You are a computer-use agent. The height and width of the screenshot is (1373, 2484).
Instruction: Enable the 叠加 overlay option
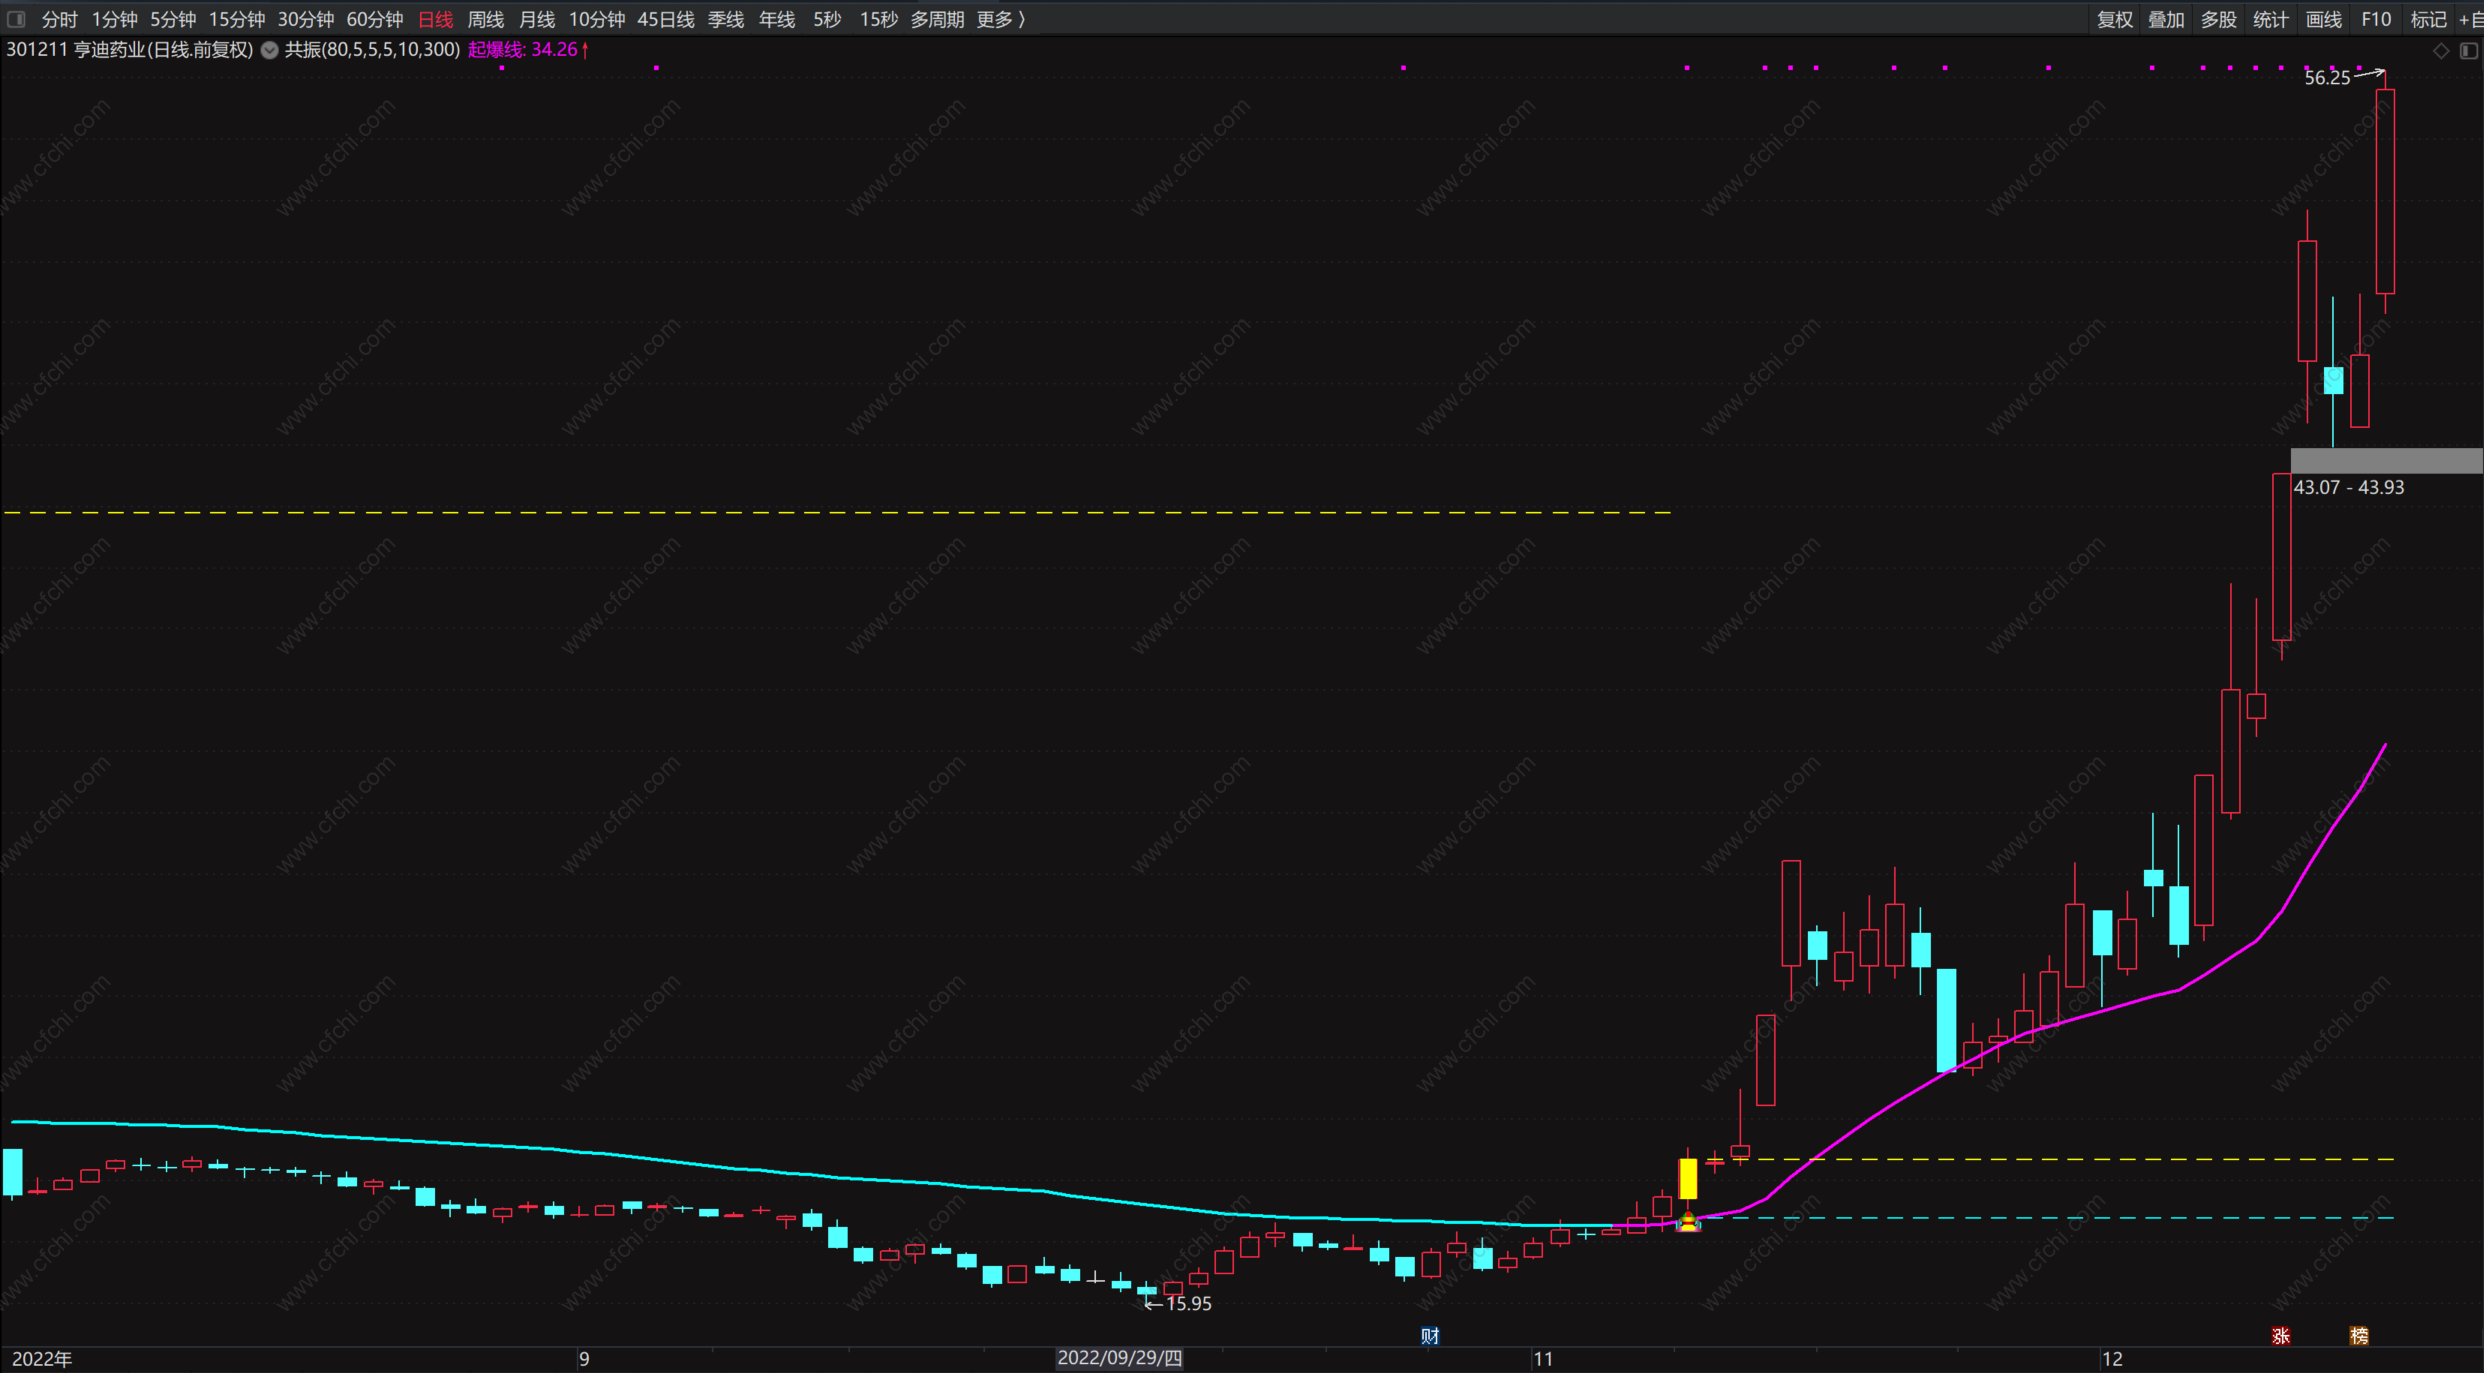click(2166, 19)
